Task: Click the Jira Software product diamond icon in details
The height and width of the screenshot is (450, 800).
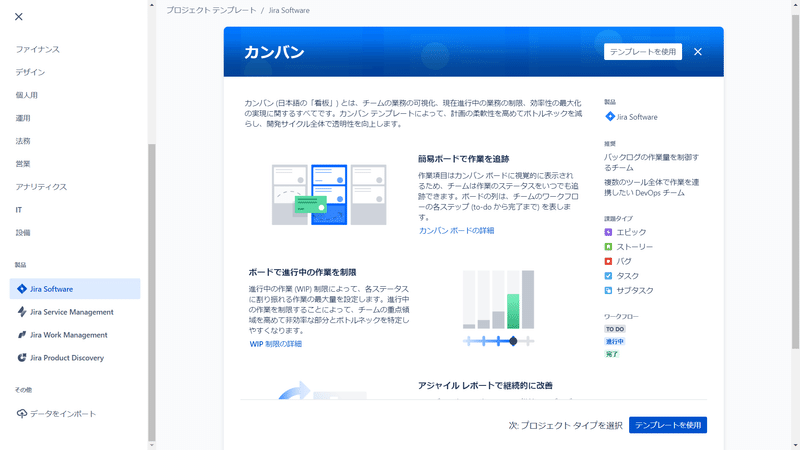Action: coord(610,116)
